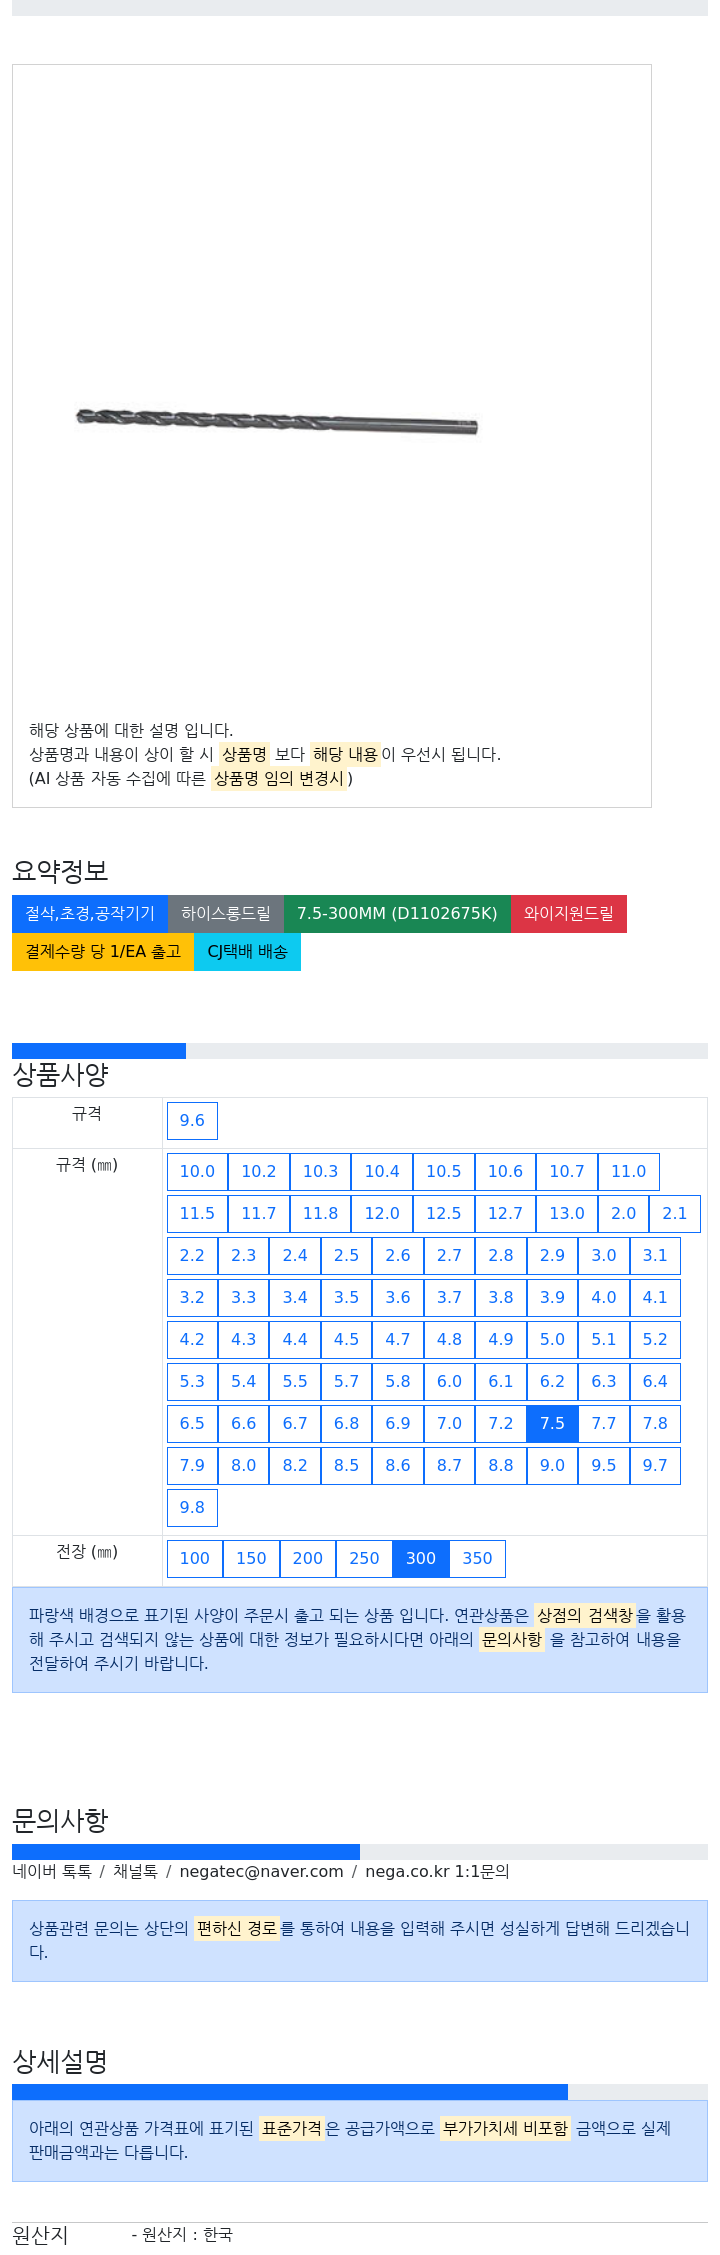Choose the 12.7 mm size option
The height and width of the screenshot is (2255, 720).
[505, 1214]
